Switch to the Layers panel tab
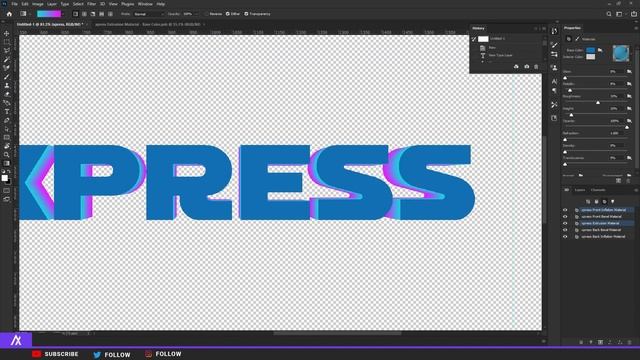Viewport: 640px width, 360px height. [580, 190]
